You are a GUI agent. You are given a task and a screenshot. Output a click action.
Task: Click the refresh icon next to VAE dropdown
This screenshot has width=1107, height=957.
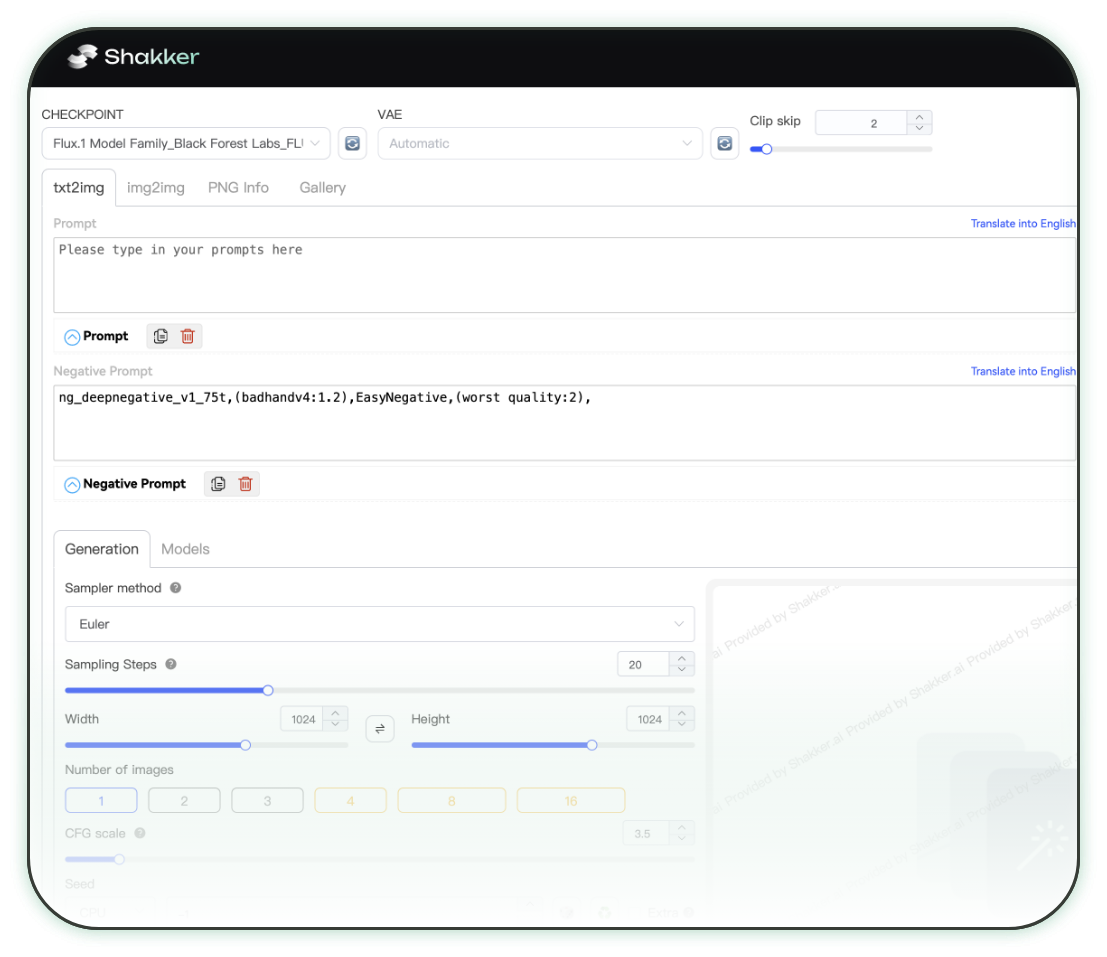(x=724, y=143)
